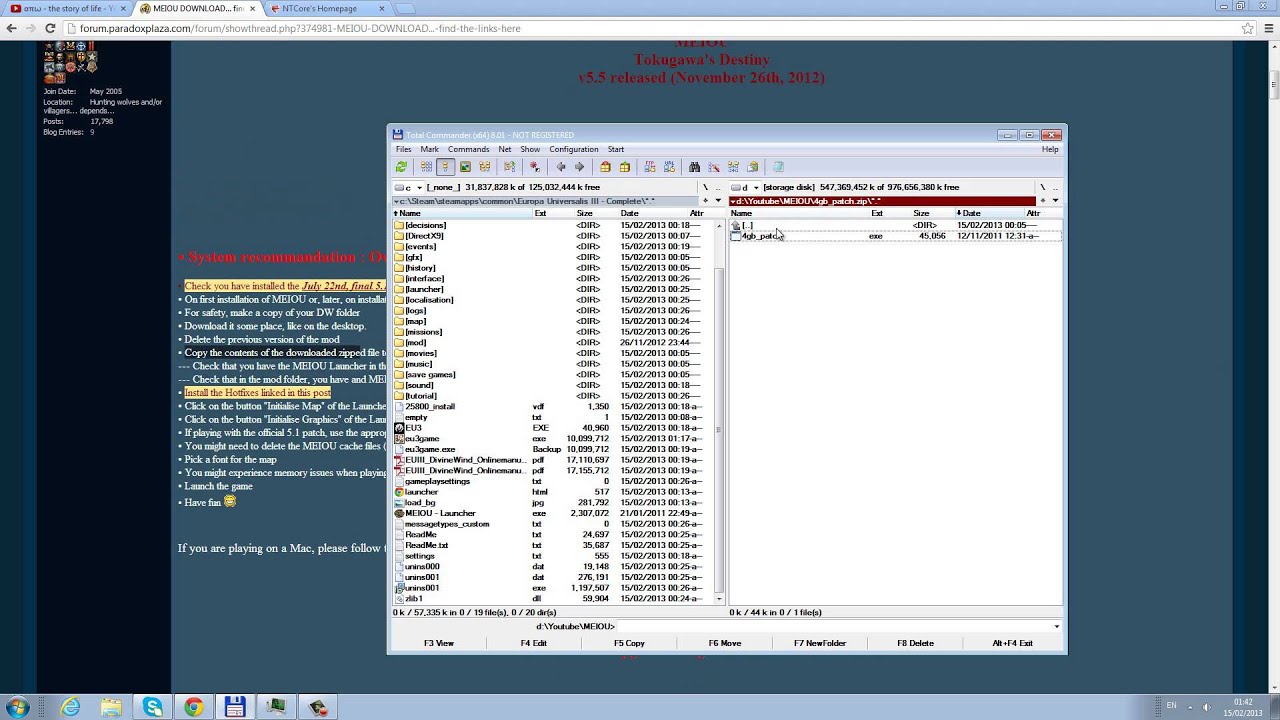The height and width of the screenshot is (720, 1280).
Task: Click the F3 View button
Action: tap(439, 643)
